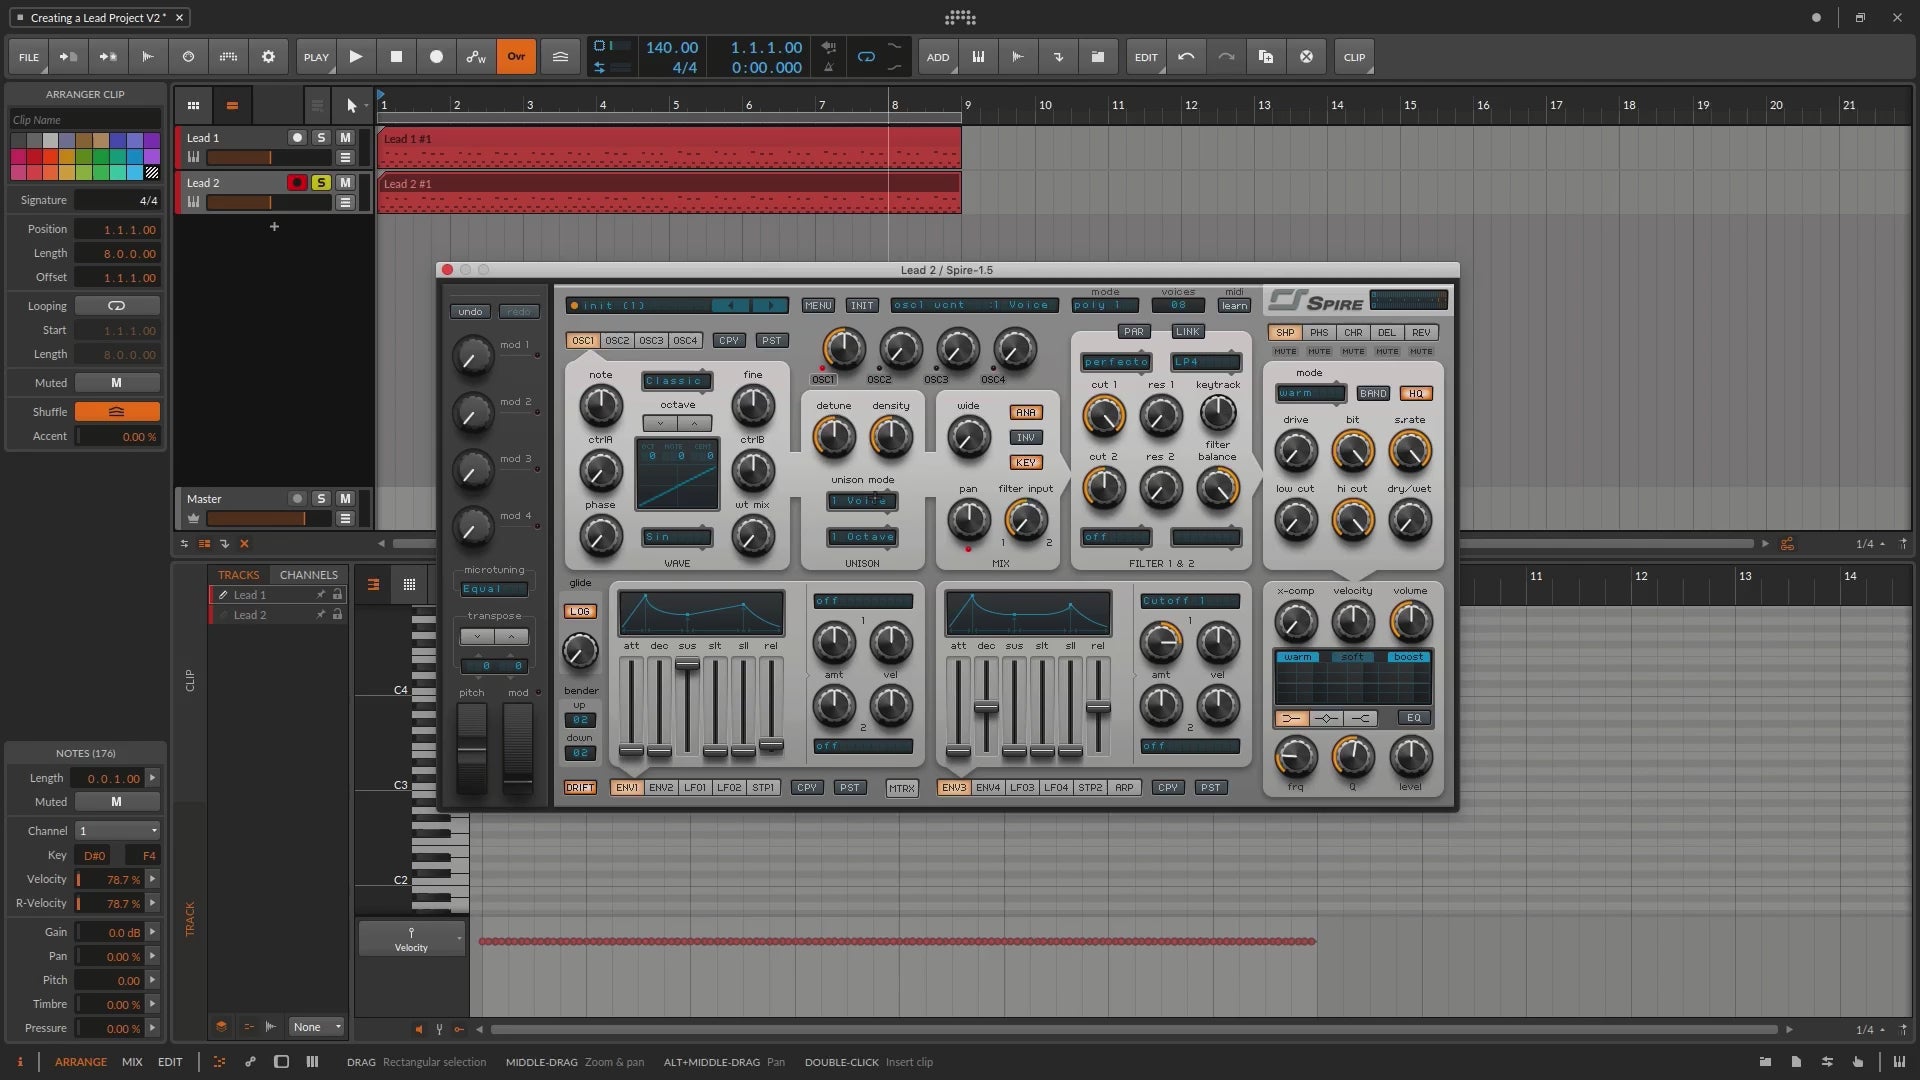Solo the Lead 1 track

pos(321,138)
